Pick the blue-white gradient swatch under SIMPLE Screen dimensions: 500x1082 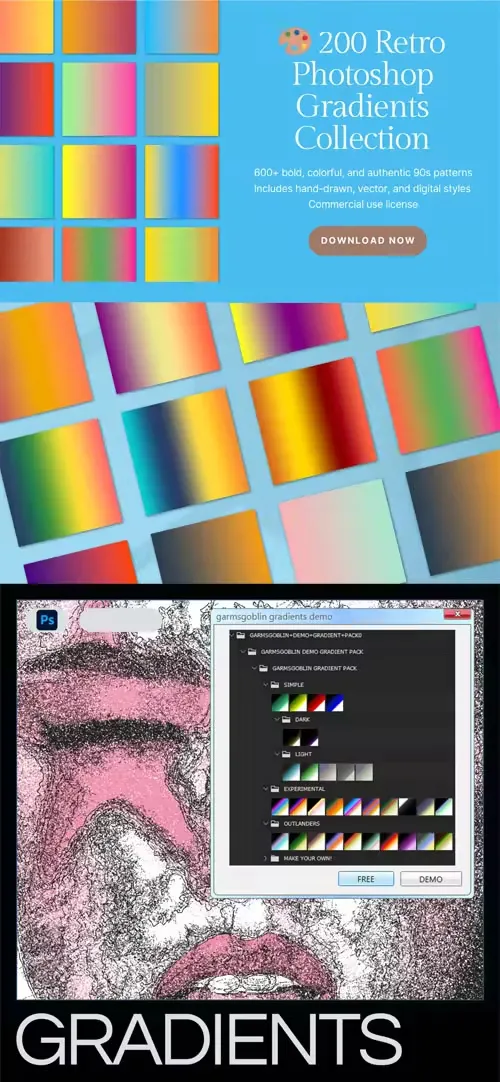334,702
